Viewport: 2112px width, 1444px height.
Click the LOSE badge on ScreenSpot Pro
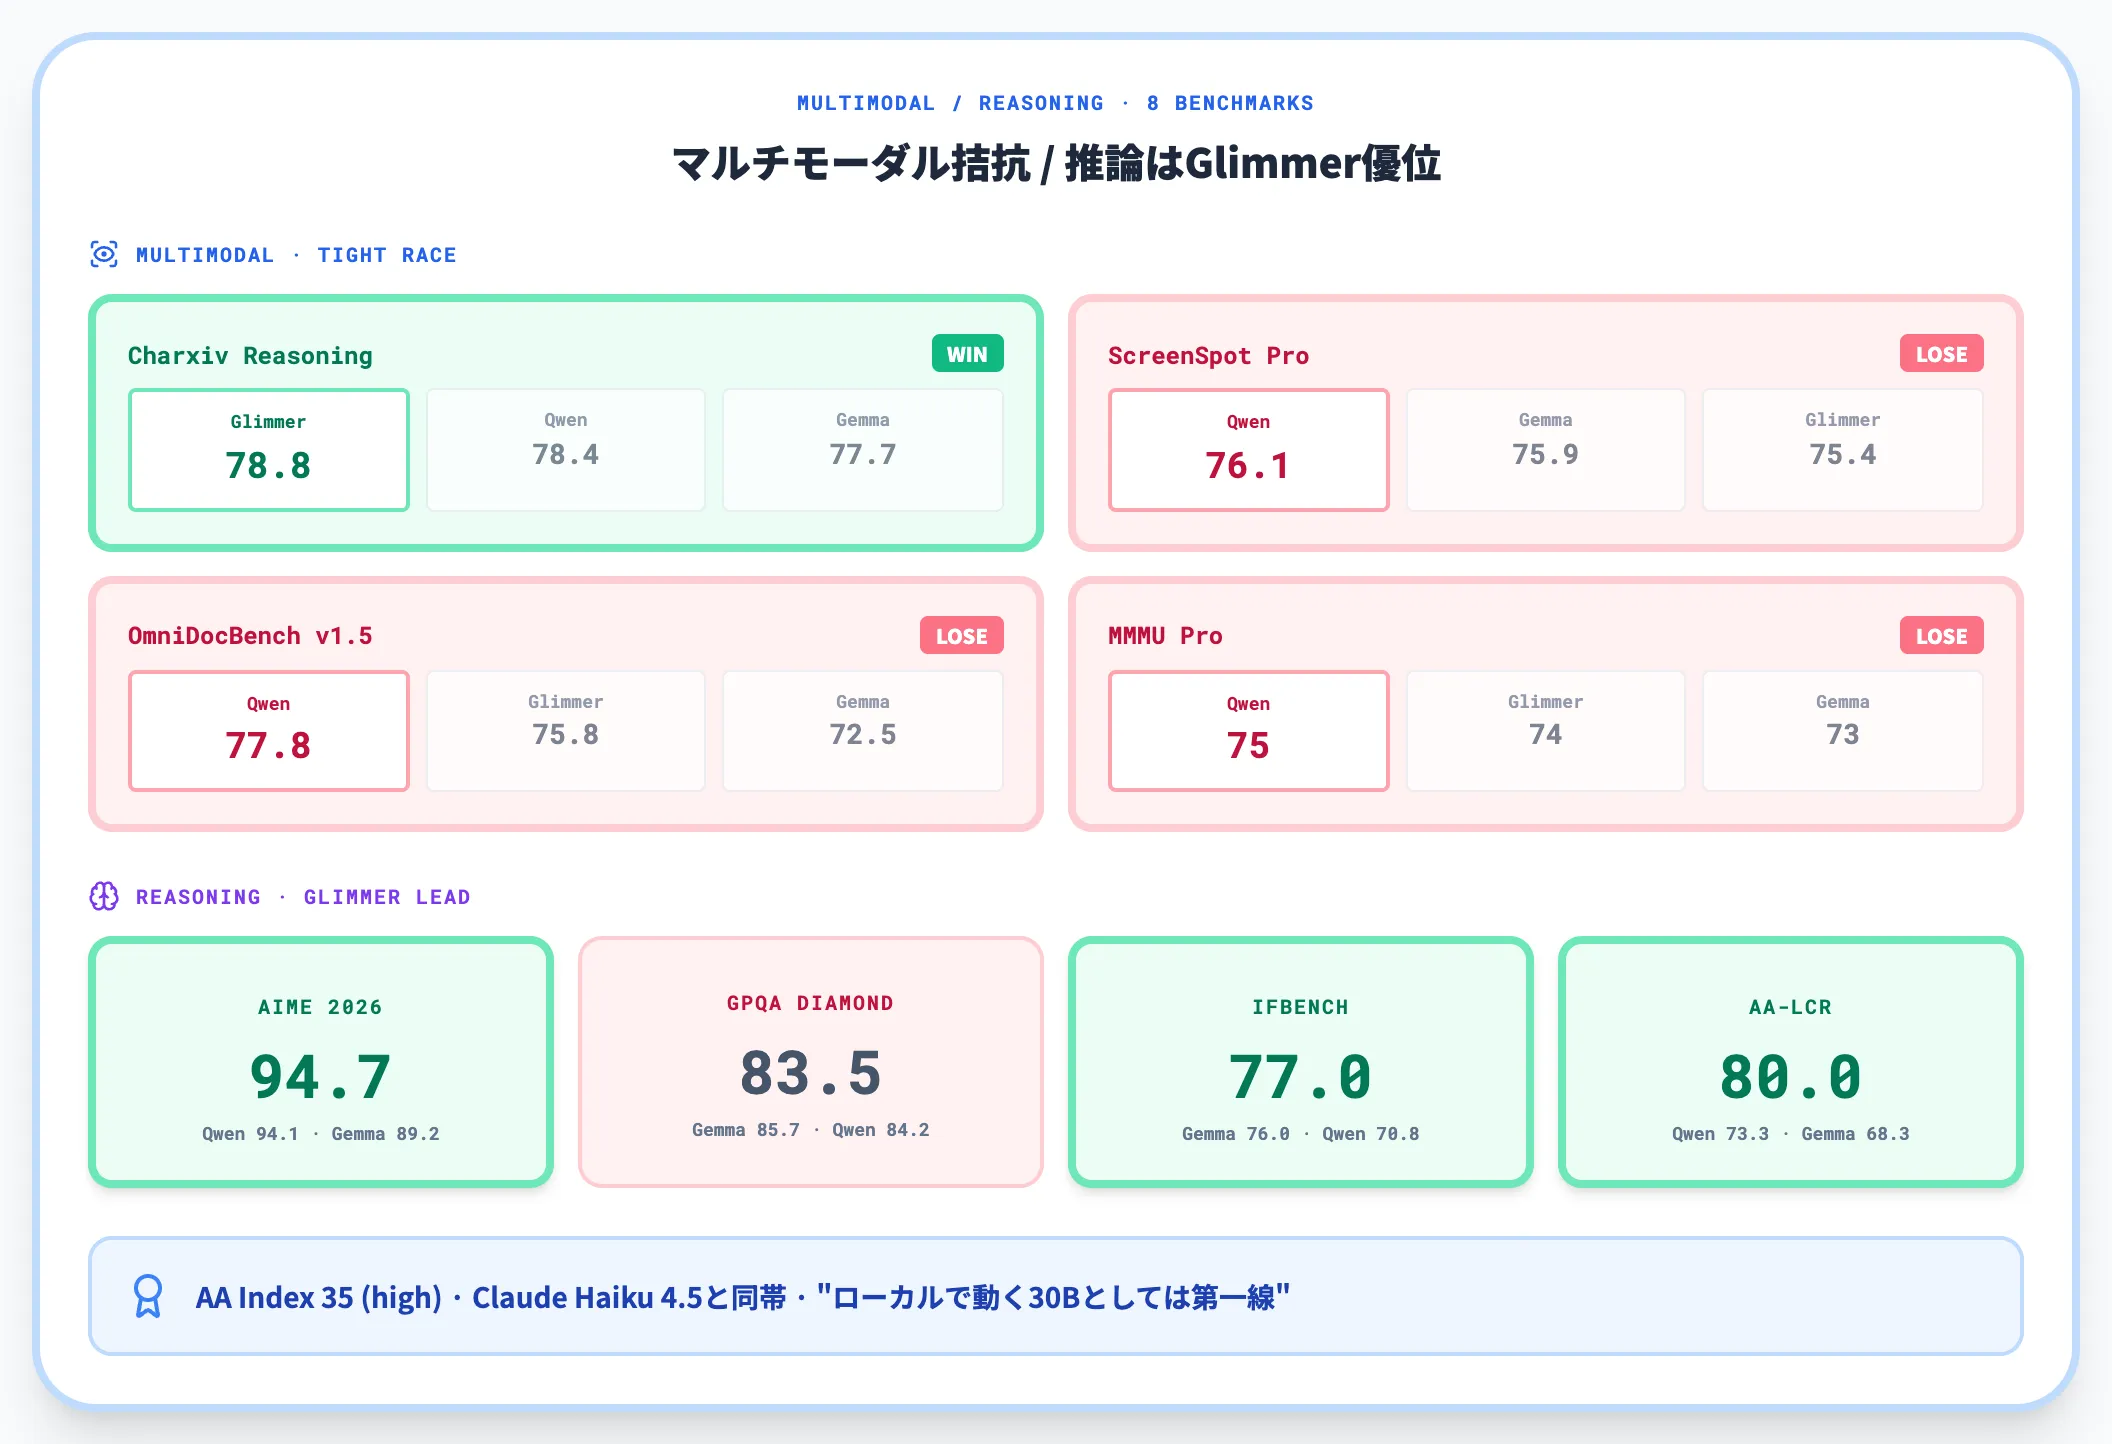pyautogui.click(x=1941, y=354)
